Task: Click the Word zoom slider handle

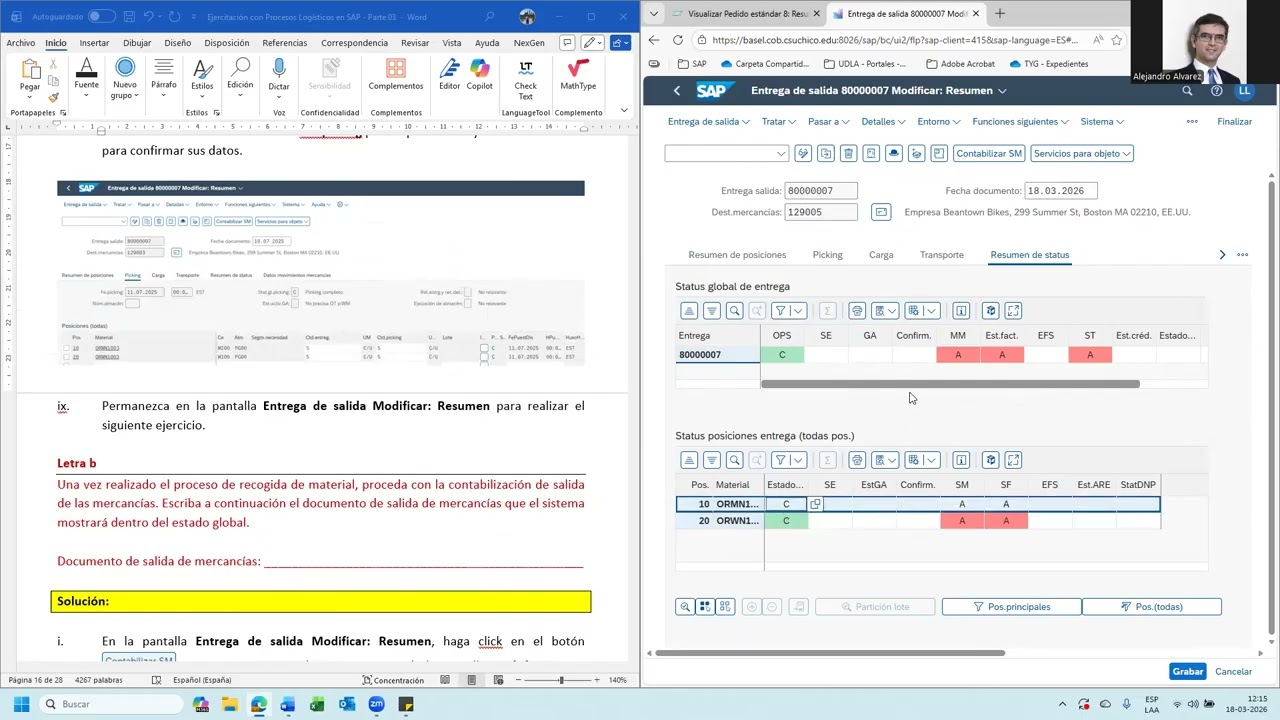Action: coord(561,680)
